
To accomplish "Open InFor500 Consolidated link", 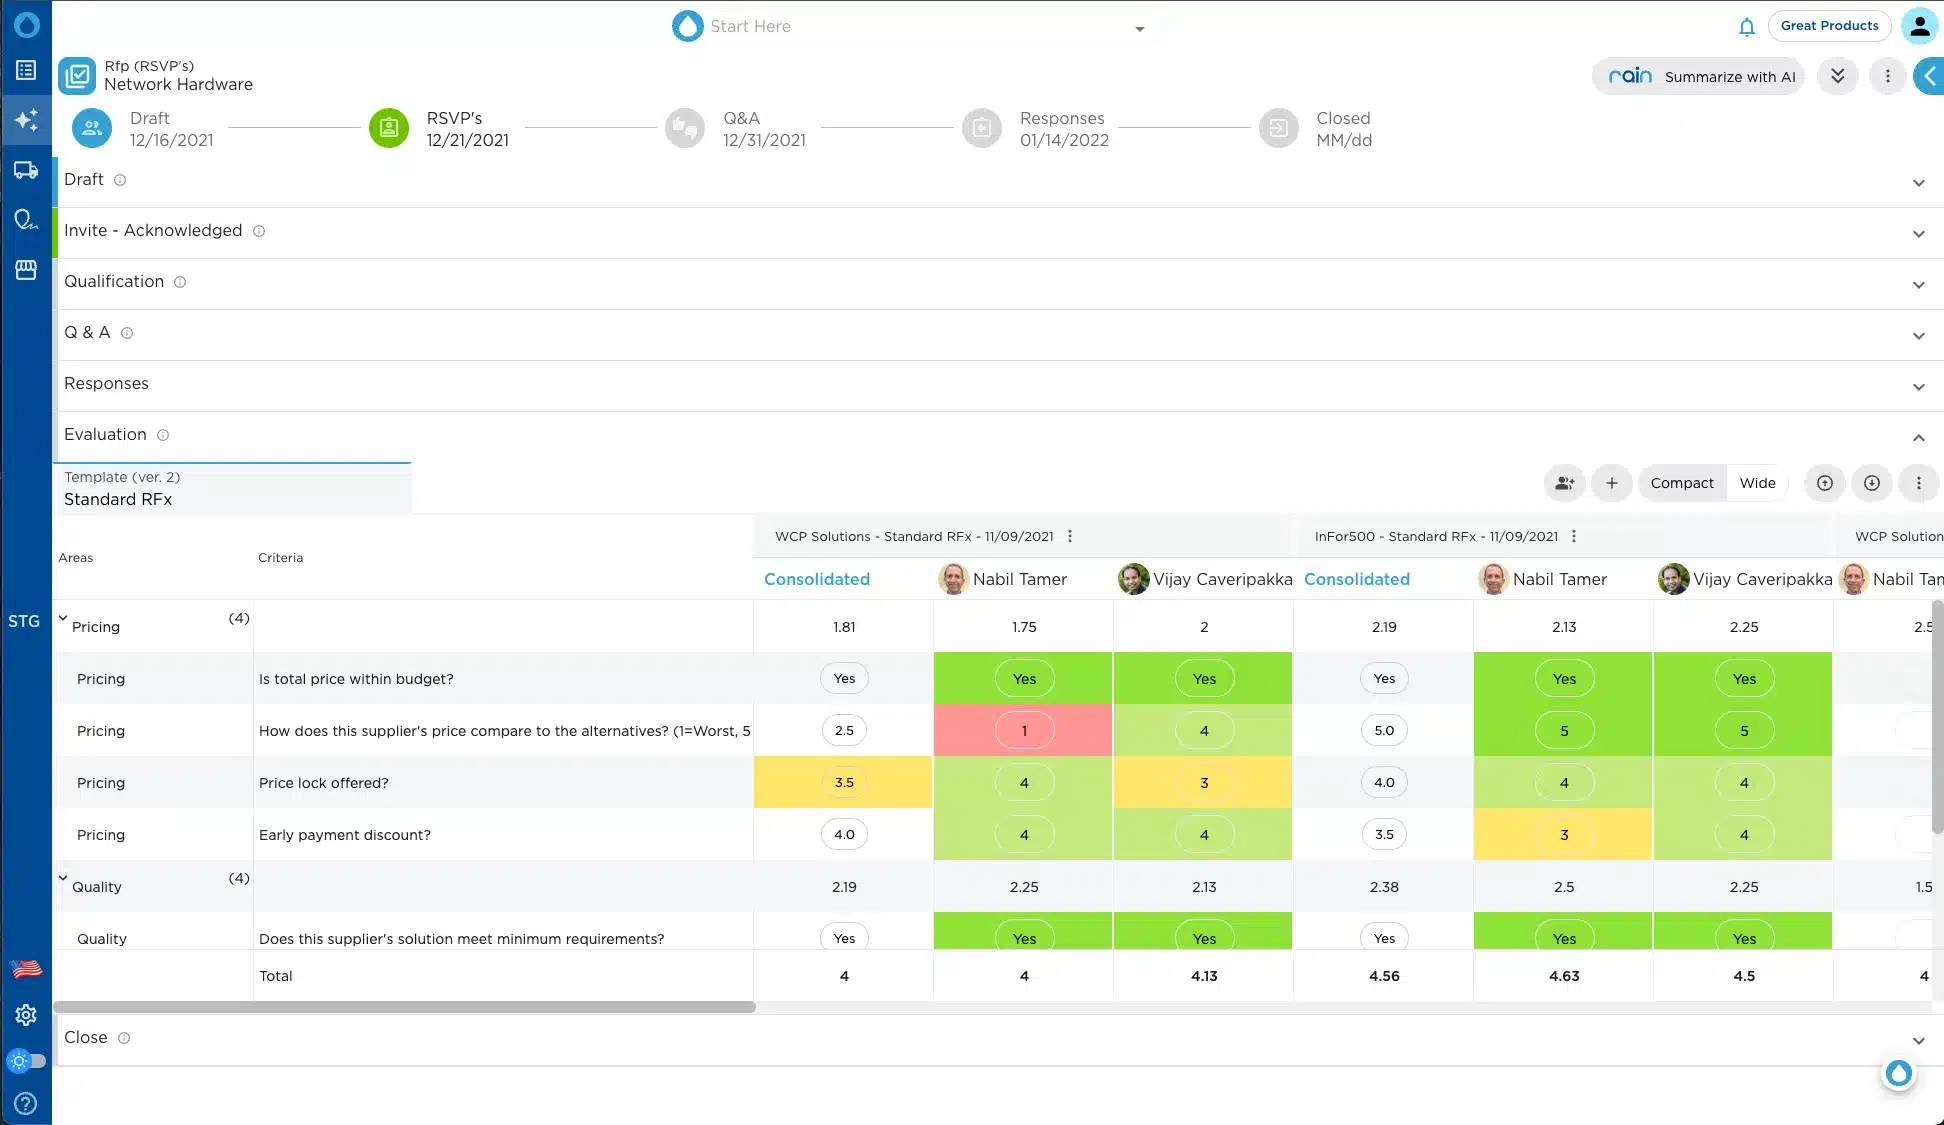I will (x=1356, y=579).
